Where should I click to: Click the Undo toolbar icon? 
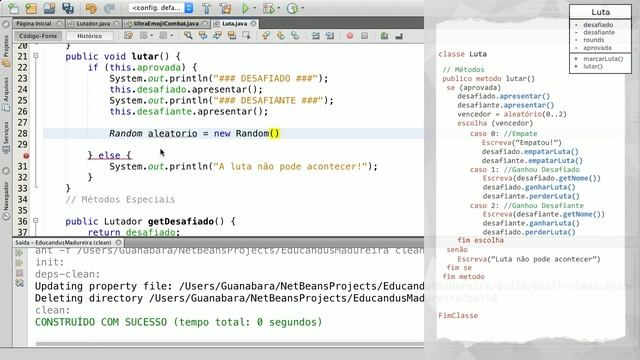pyautogui.click(x=91, y=8)
